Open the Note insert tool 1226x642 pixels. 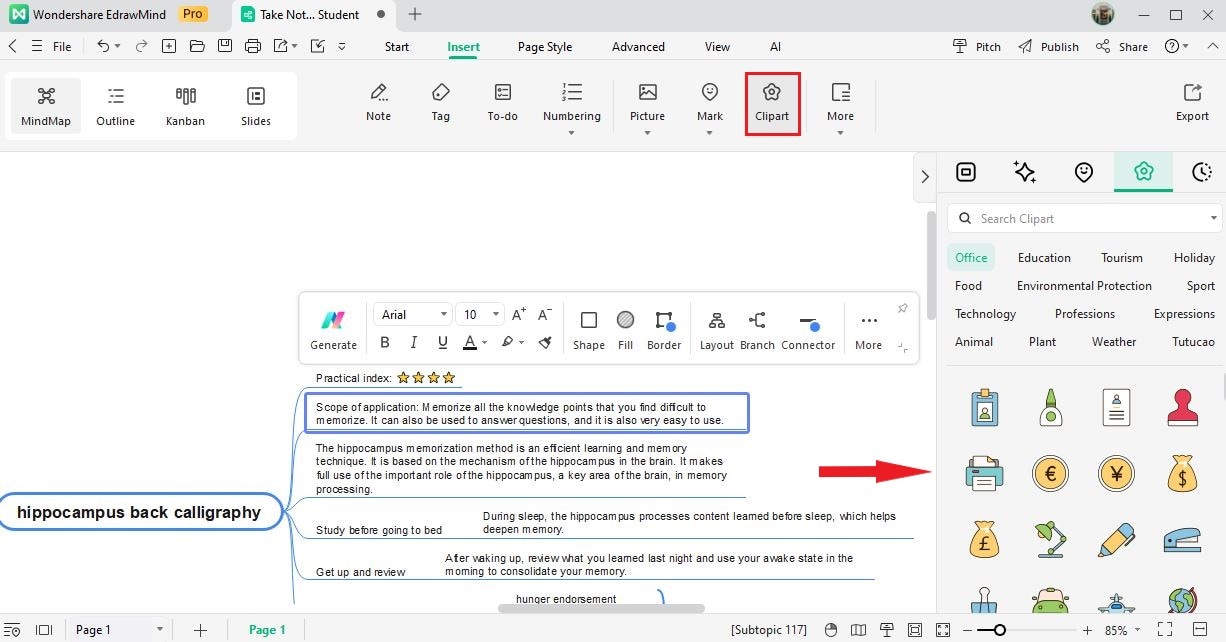[x=378, y=103]
